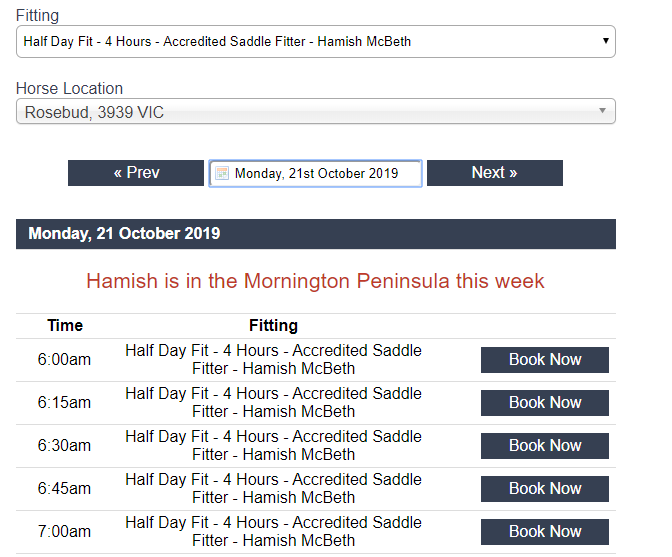This screenshot has height=557, width=672.
Task: Click the Rosebud, 3939 VIC location box
Action: point(316,111)
